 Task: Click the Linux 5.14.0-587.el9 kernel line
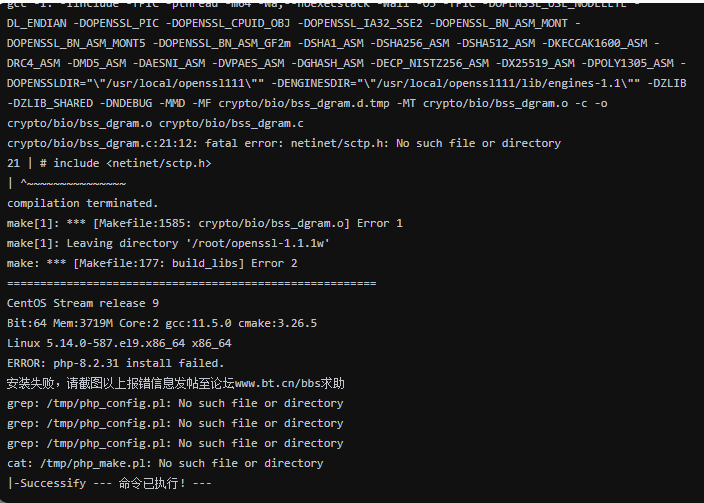click(x=119, y=343)
